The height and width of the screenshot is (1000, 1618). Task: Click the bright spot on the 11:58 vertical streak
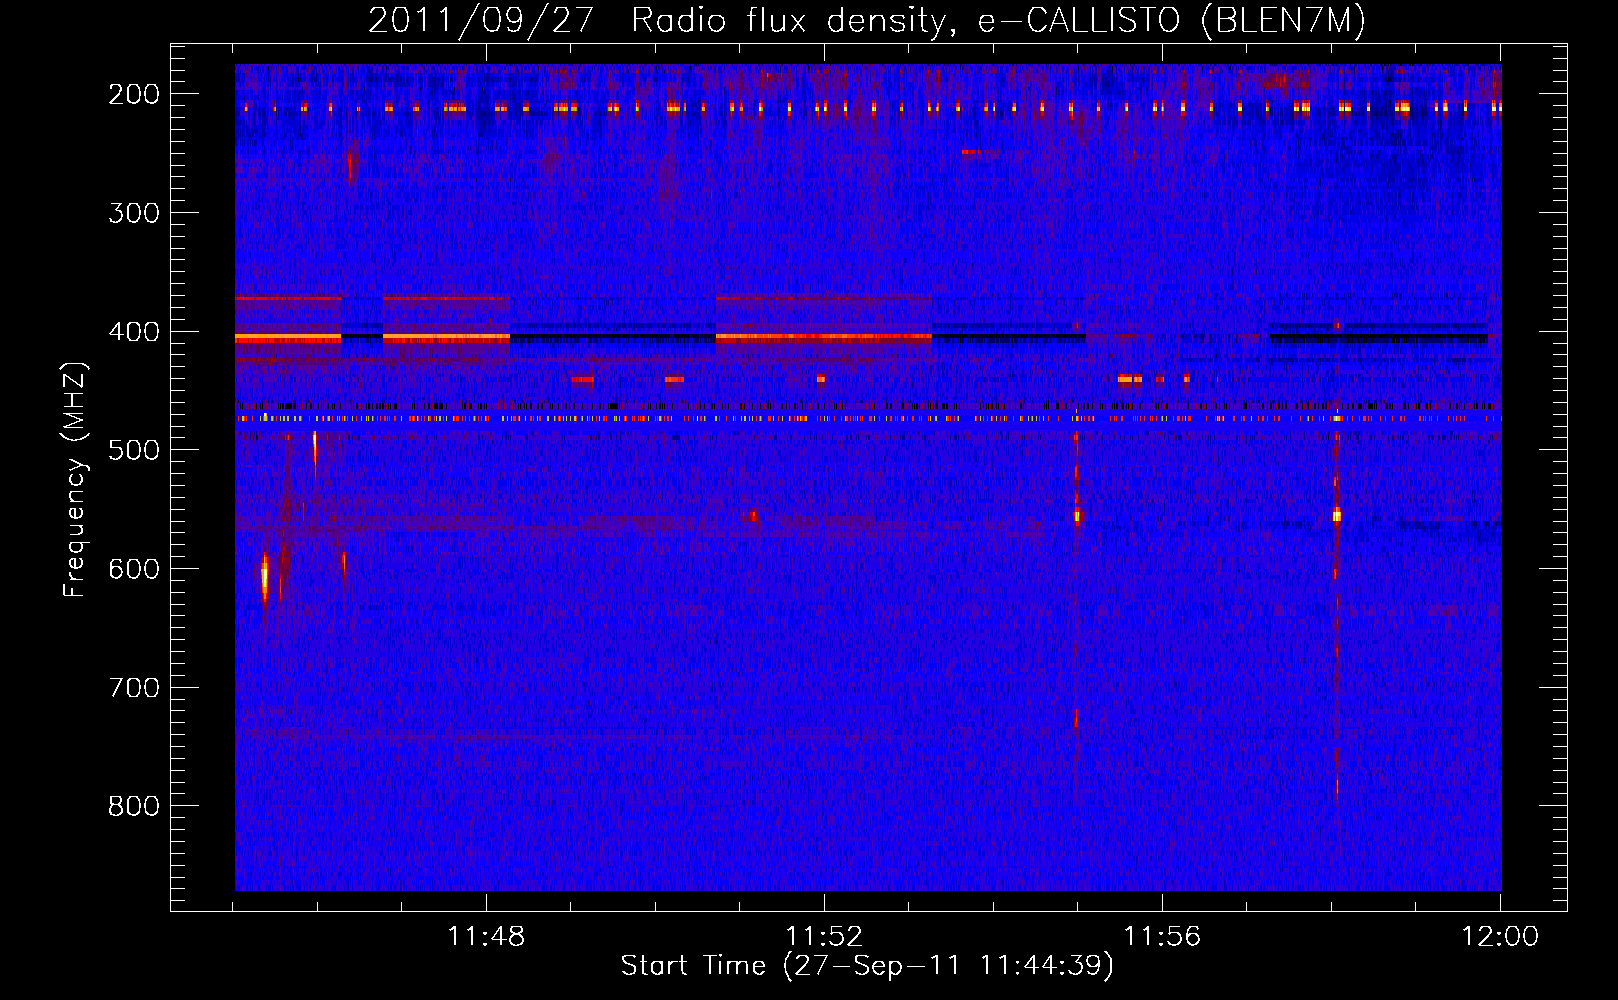[1336, 515]
